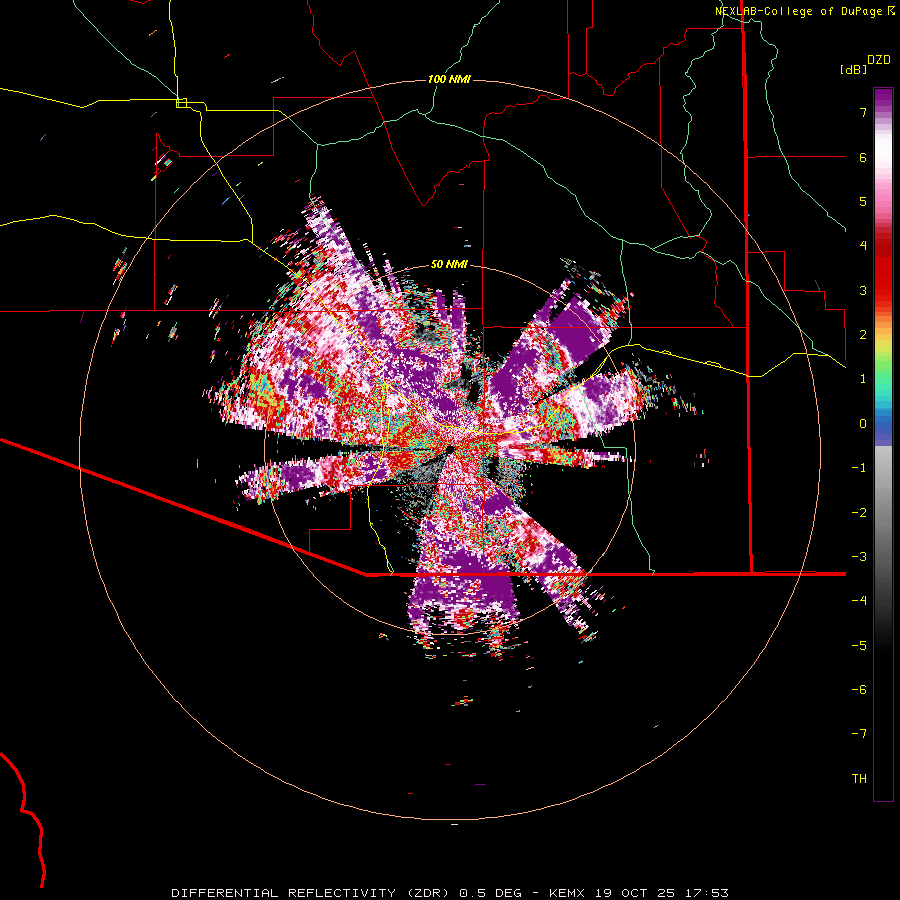Click the 'KEMX' station identifier in caption
Screen dimensions: 900x900
pyautogui.click(x=568, y=893)
